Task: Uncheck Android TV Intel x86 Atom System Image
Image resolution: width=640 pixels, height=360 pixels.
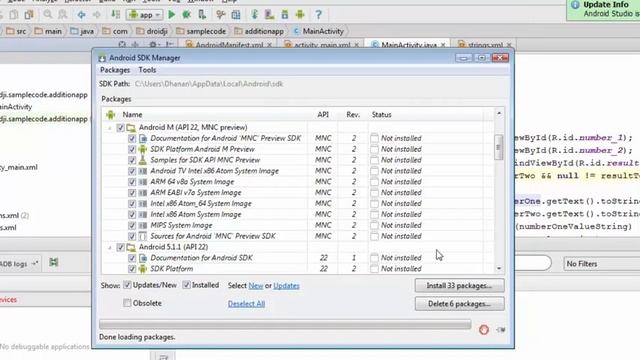Action: pyautogui.click(x=132, y=171)
